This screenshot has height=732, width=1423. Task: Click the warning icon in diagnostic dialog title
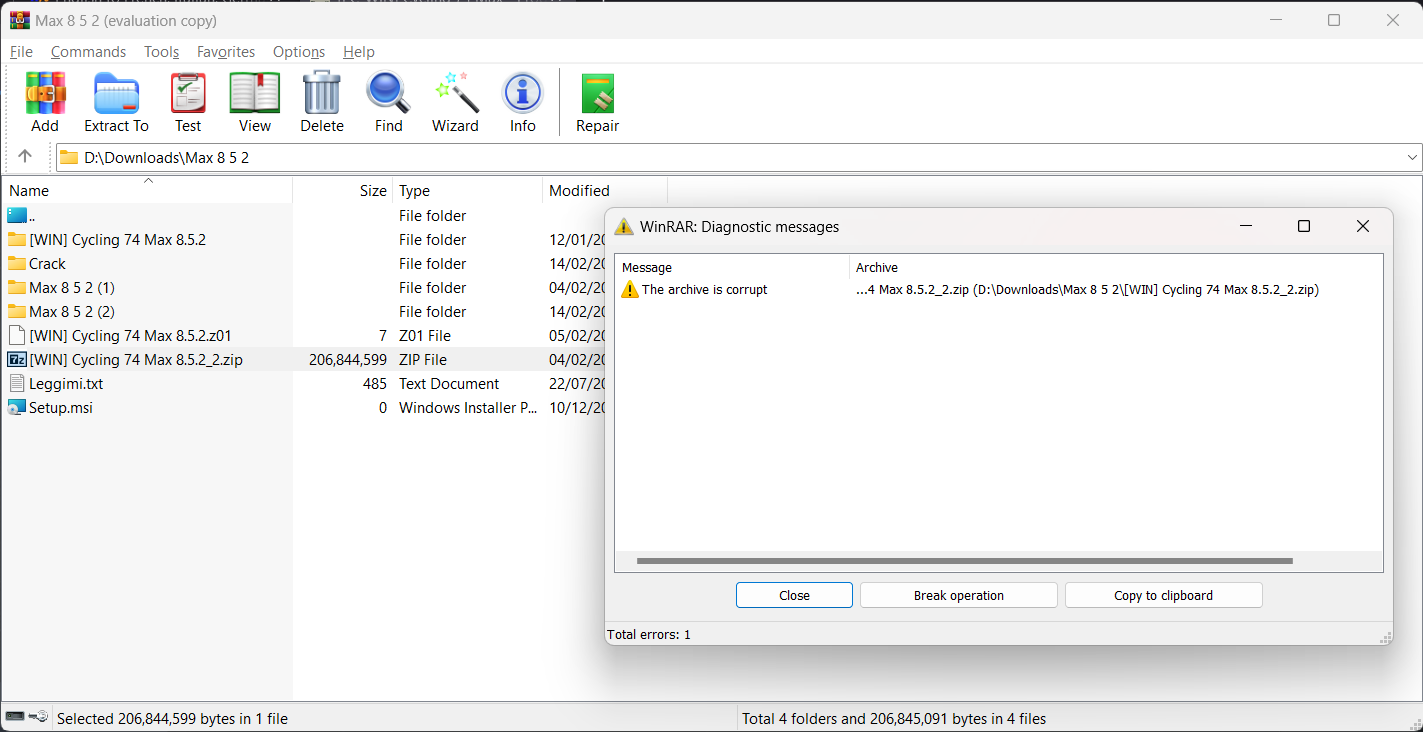point(623,226)
